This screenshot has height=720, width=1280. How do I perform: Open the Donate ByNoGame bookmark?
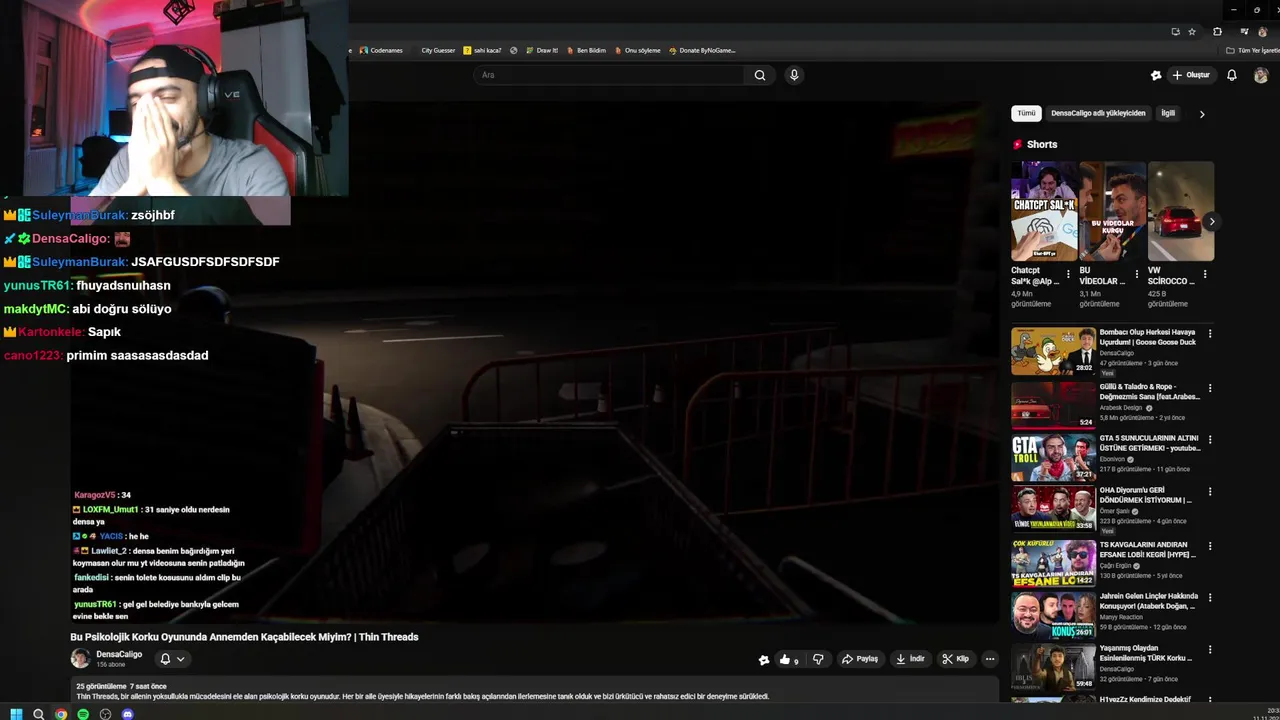click(702, 50)
